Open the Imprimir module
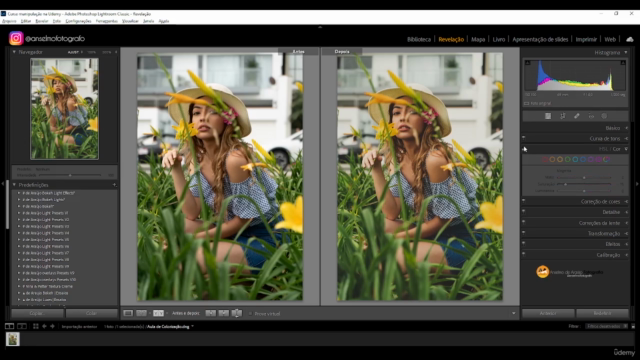The height and width of the screenshot is (360, 640). click(586, 40)
